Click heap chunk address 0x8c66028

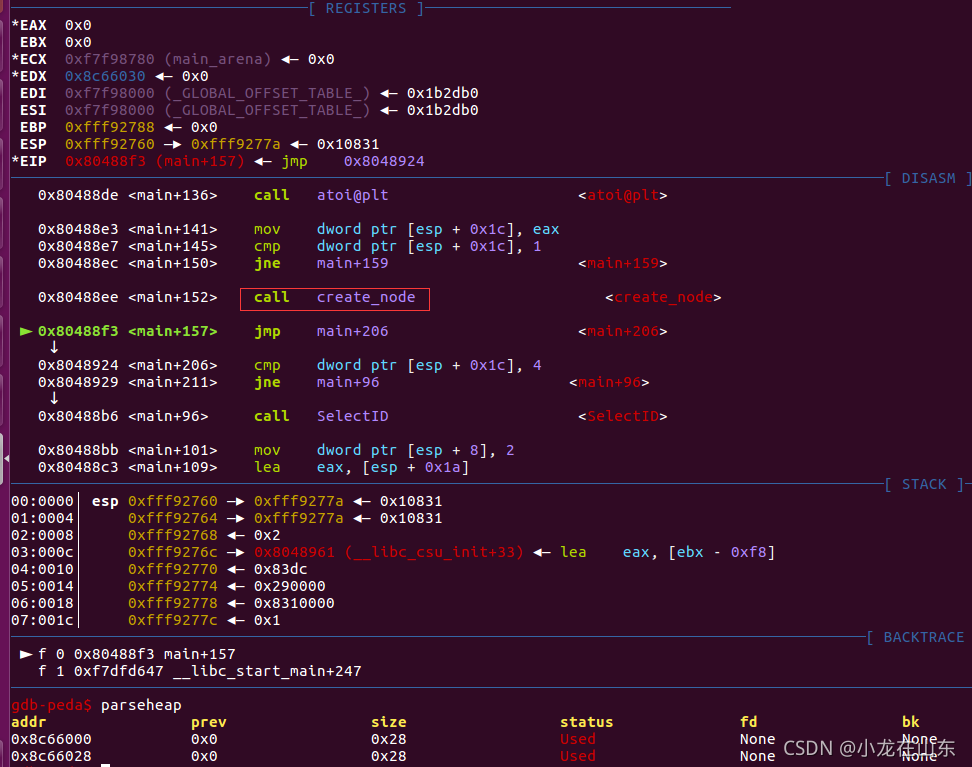click(x=51, y=756)
